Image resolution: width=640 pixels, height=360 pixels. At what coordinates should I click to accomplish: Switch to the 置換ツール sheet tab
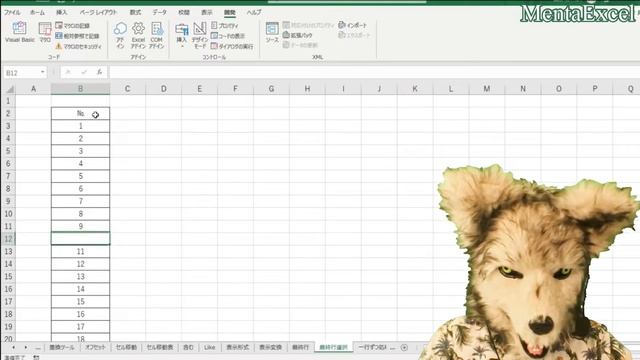[x=62, y=347]
